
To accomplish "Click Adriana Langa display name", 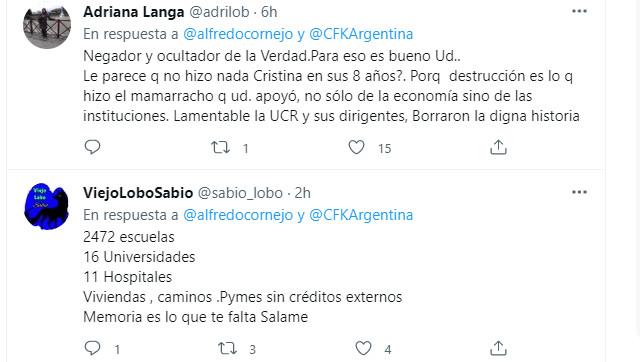I will point(133,12).
